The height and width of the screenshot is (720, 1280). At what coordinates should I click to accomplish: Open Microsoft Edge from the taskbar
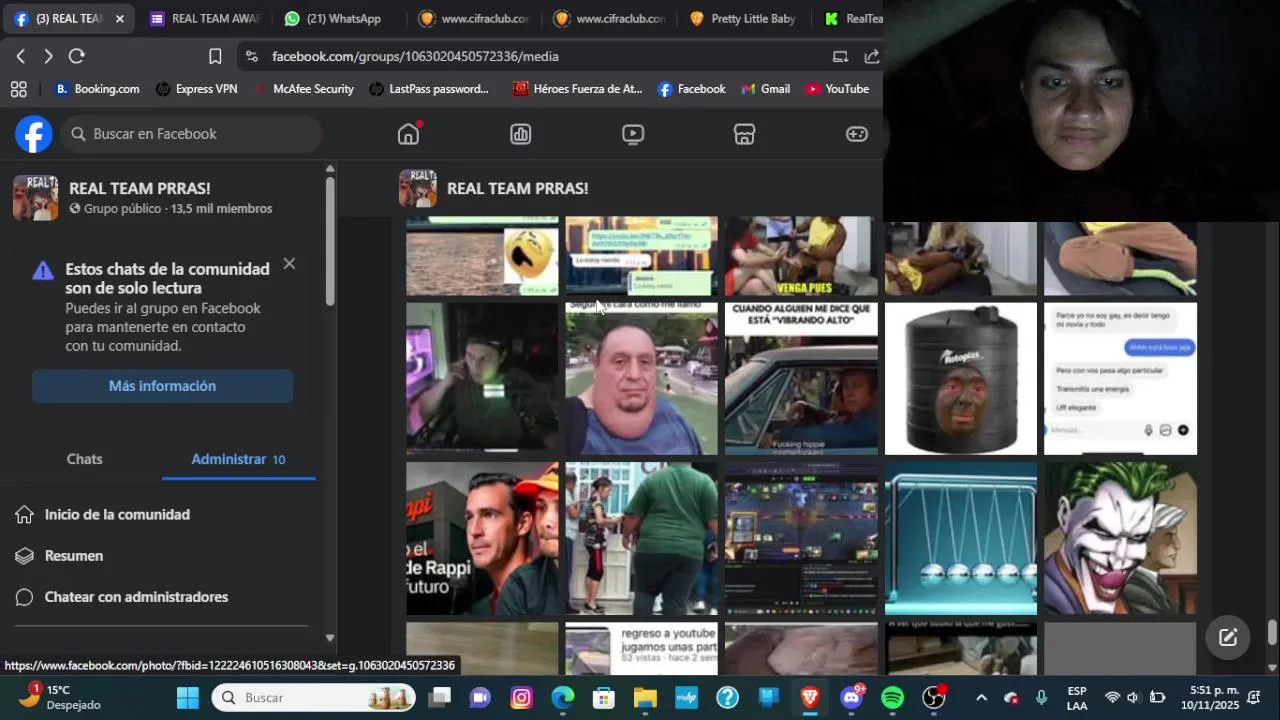click(562, 697)
